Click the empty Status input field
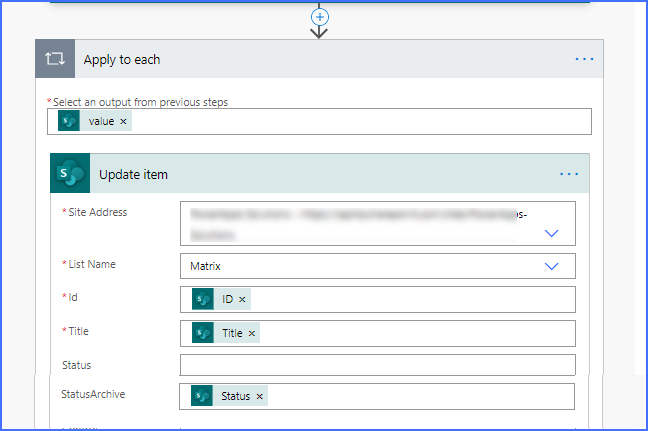This screenshot has height=431, width=648. click(378, 365)
